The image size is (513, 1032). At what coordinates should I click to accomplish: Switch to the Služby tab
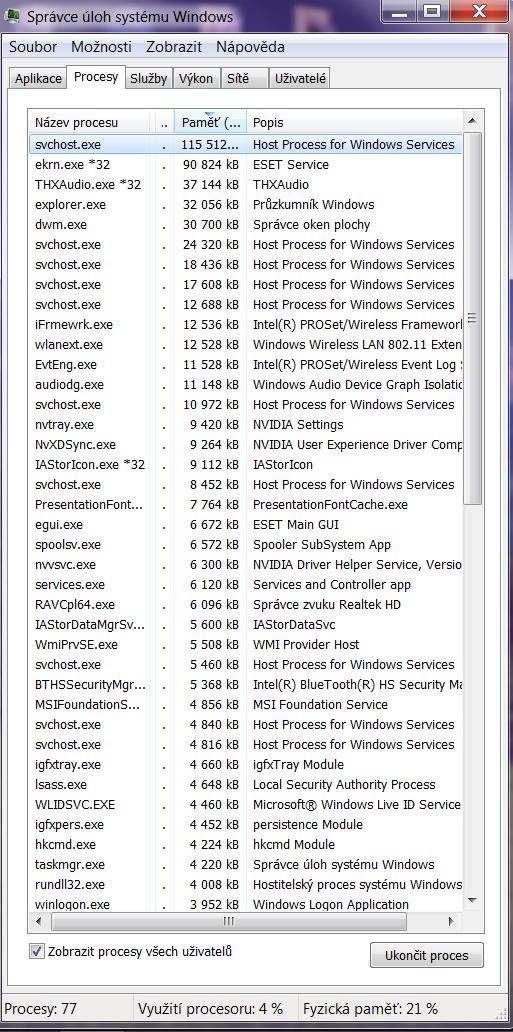click(148, 78)
